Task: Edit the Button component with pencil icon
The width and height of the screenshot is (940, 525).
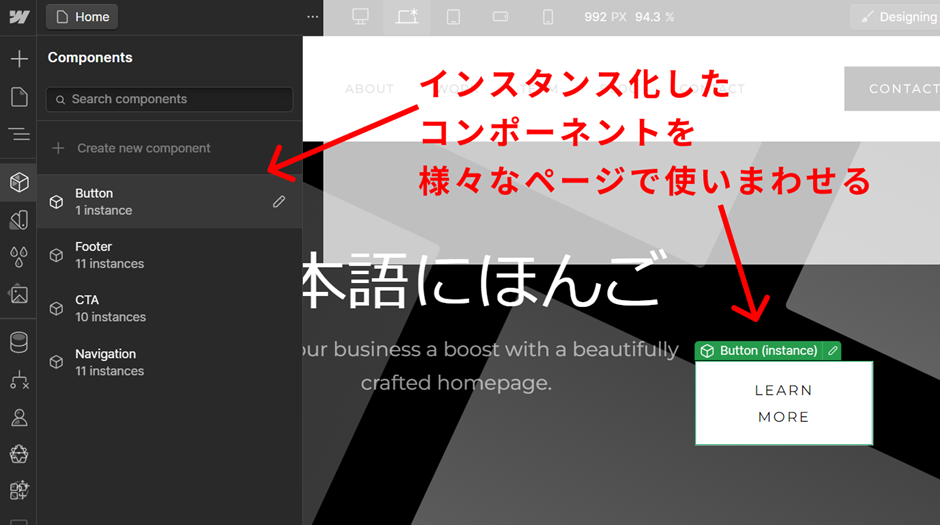Action: 279,202
